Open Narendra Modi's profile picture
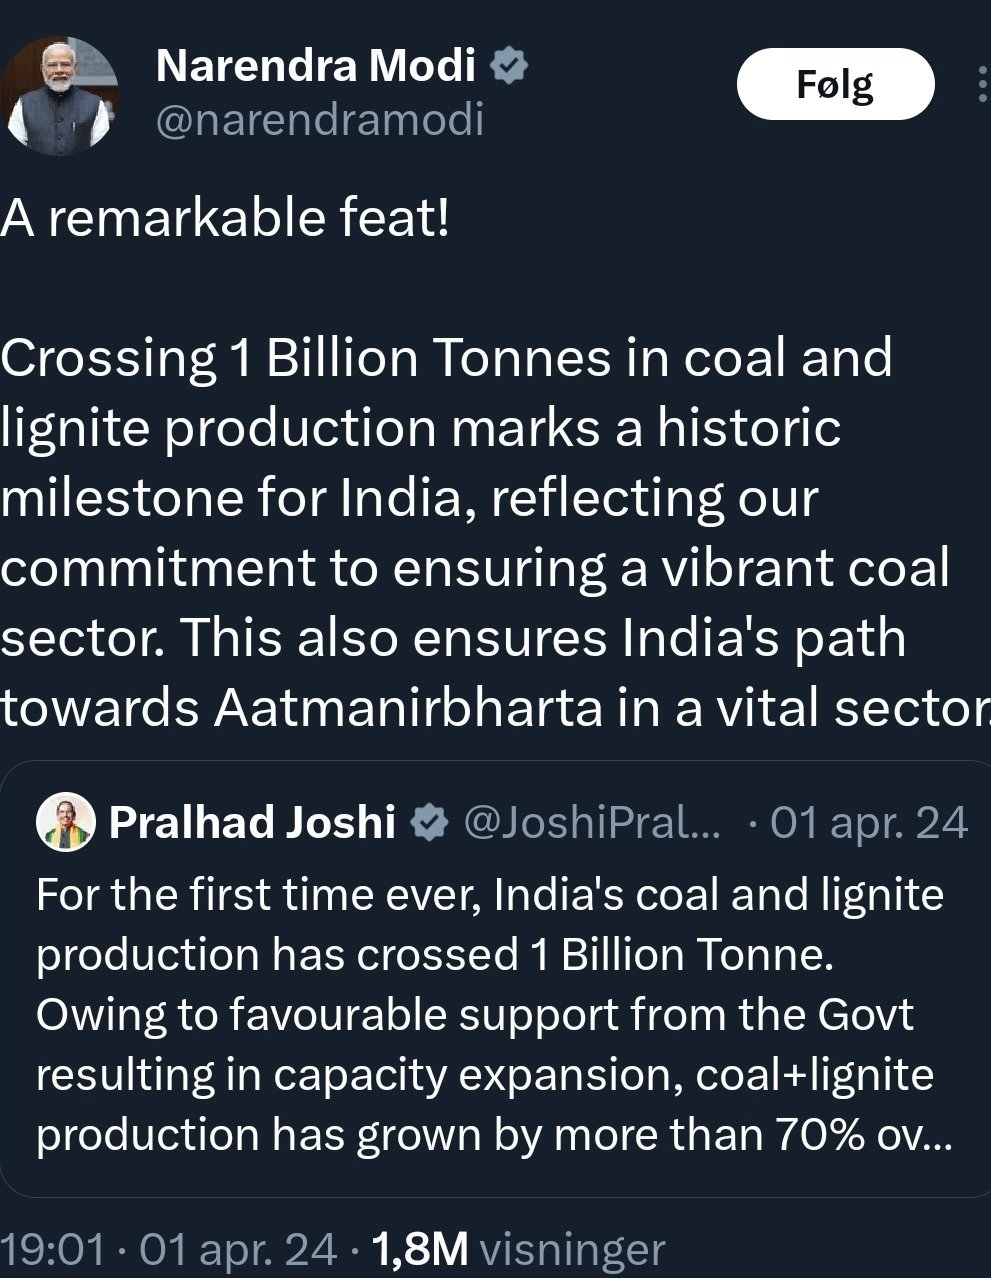 click(x=62, y=96)
